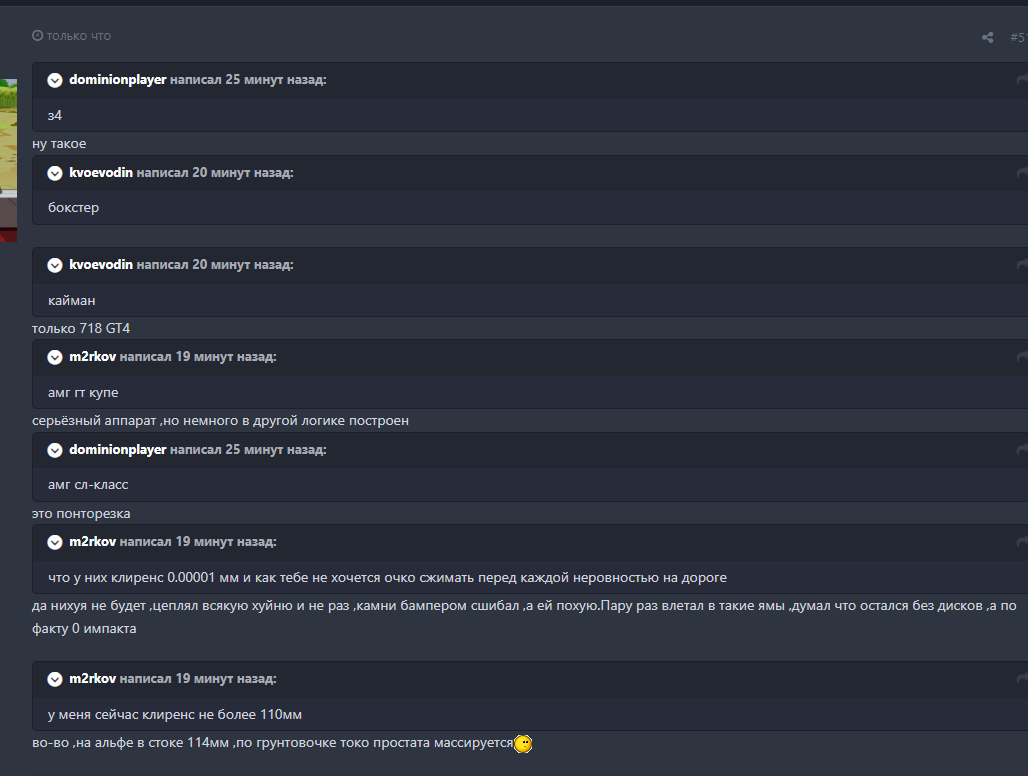Collapse the 'клиренс не более 110мм' quote
This screenshot has height=776, width=1028.
coord(55,679)
